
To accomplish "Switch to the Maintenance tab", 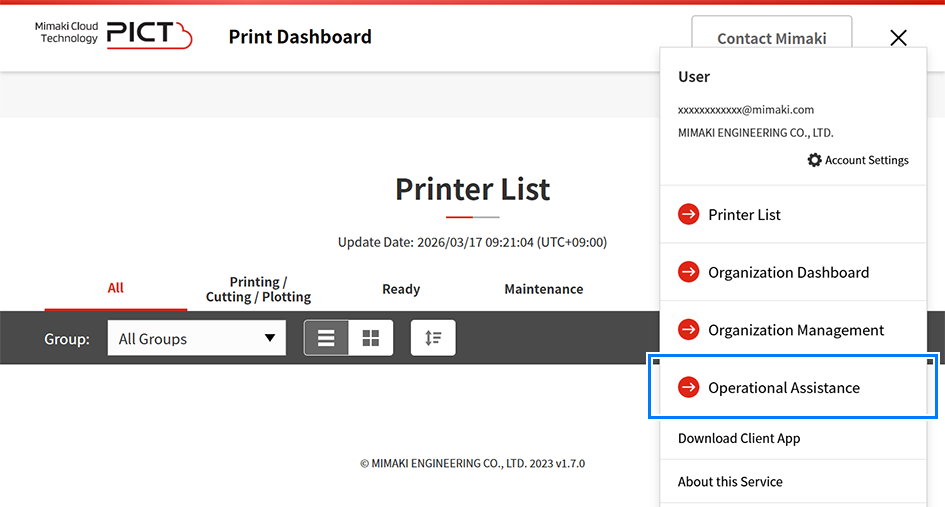I will (x=544, y=289).
